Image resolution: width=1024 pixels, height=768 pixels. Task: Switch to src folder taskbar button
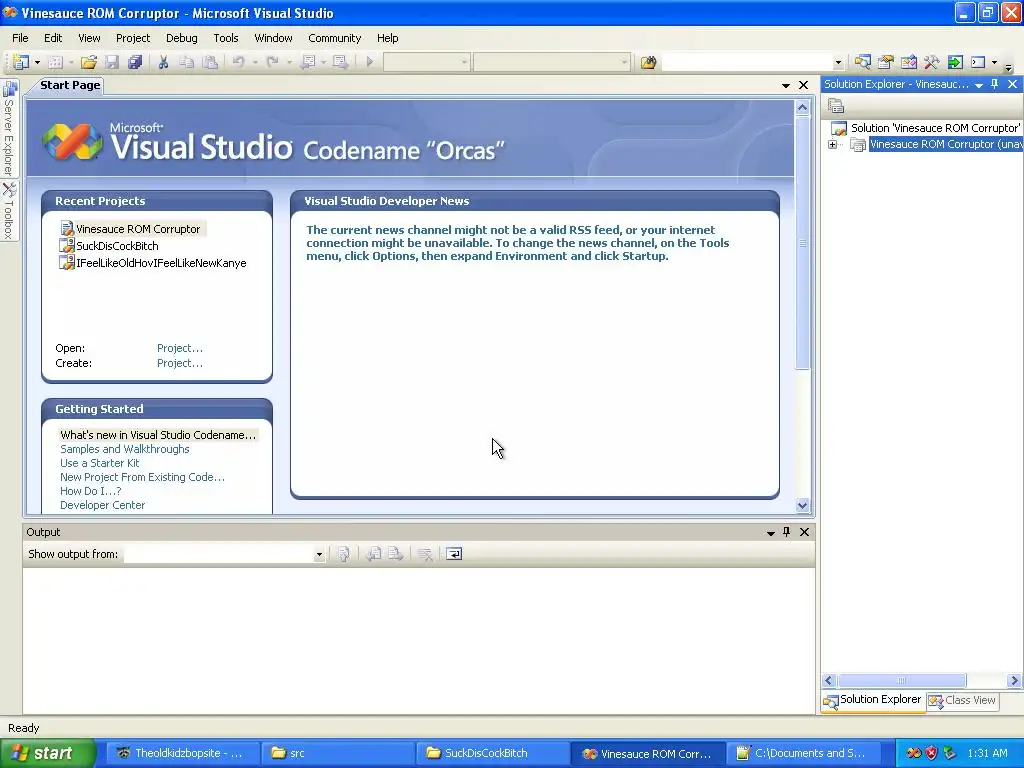point(338,753)
